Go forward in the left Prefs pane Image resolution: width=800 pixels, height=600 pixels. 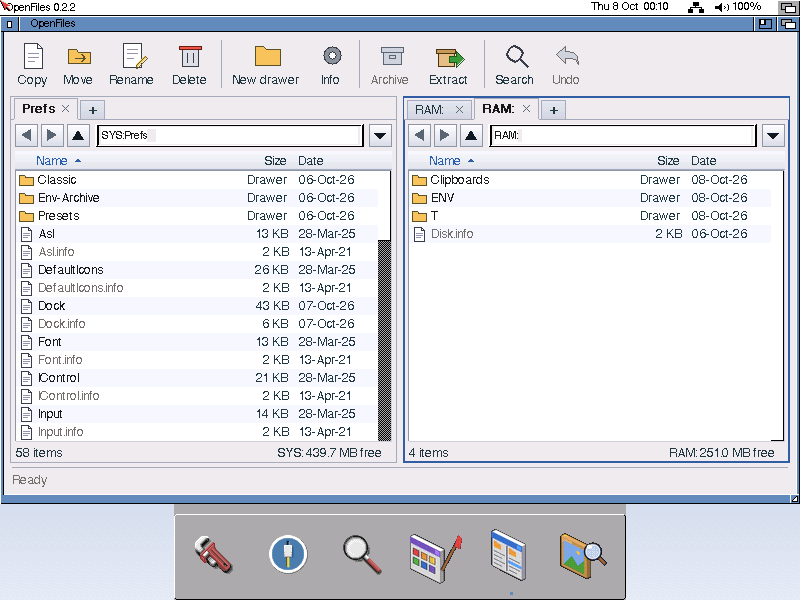(52, 135)
